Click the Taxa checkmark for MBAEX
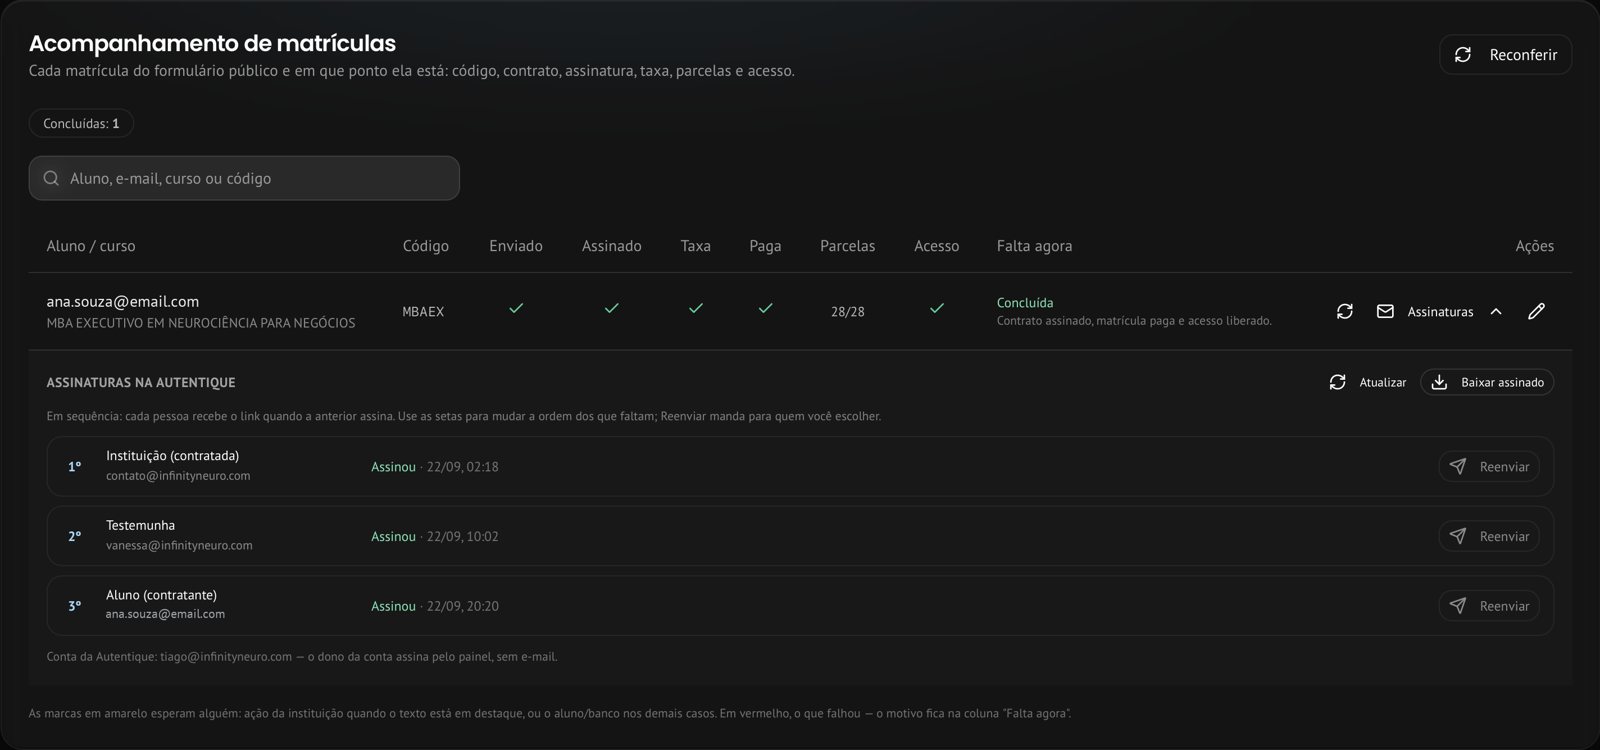Screen dimensions: 1600x750 (696, 309)
